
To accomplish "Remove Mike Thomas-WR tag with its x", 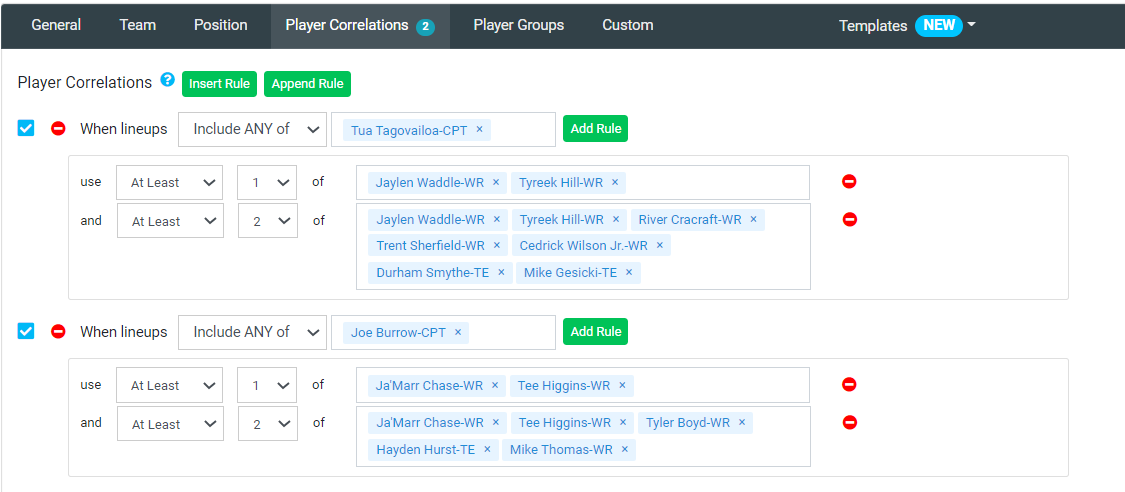I will [624, 450].
